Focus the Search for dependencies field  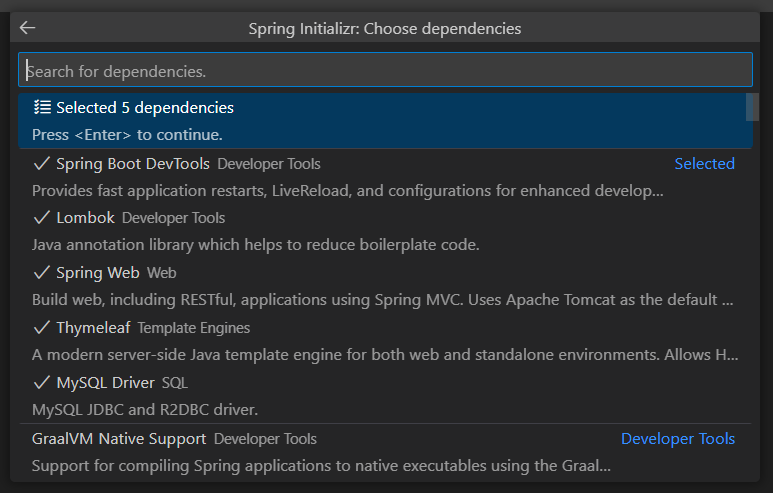click(x=386, y=70)
